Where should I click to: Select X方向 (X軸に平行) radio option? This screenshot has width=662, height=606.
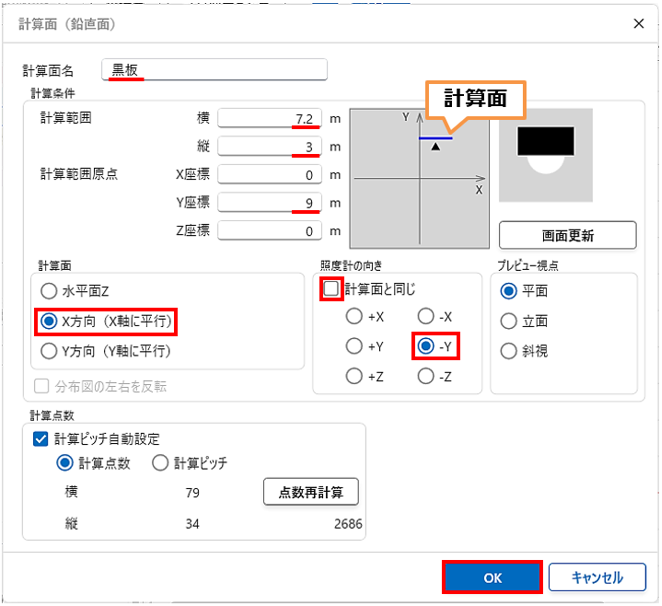[x=47, y=322]
